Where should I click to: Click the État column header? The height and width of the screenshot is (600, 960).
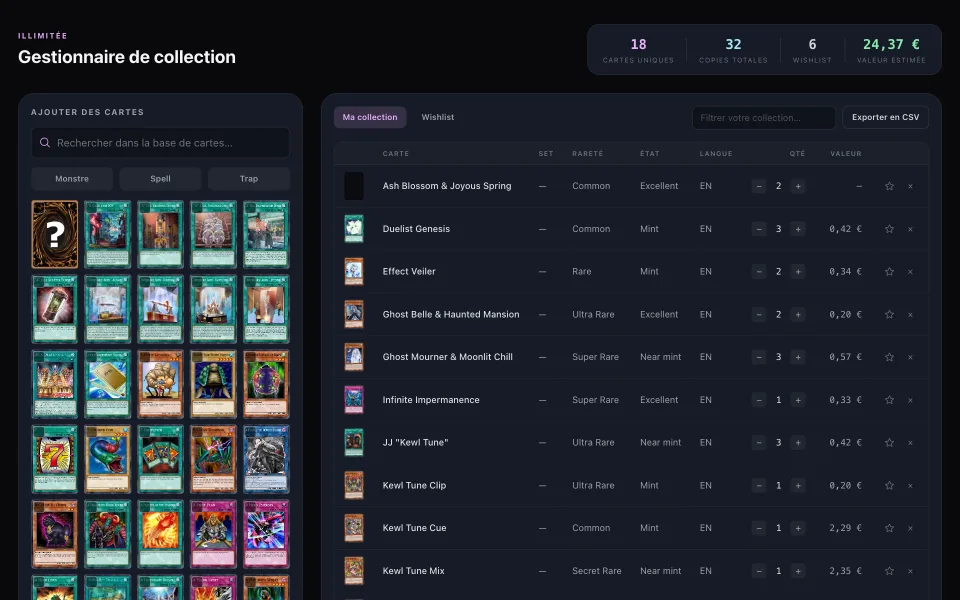[x=650, y=154]
